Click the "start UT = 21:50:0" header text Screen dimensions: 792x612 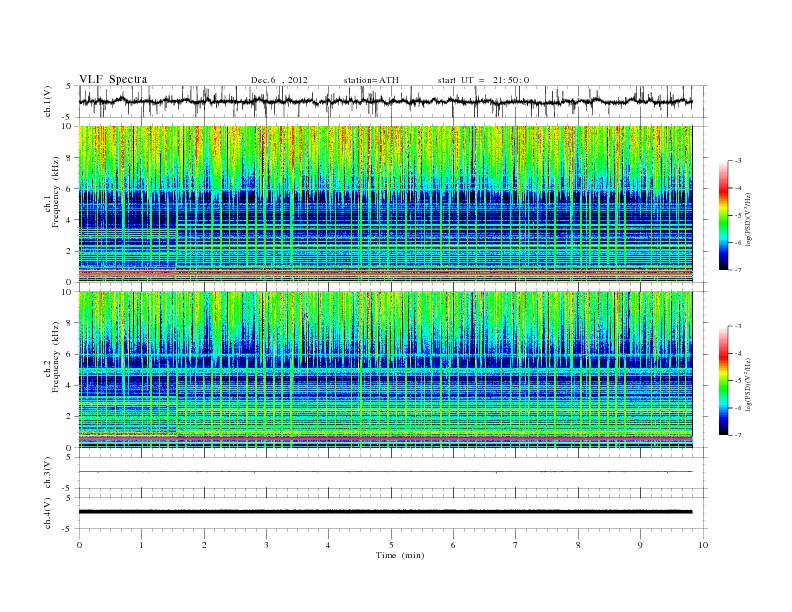pos(483,80)
